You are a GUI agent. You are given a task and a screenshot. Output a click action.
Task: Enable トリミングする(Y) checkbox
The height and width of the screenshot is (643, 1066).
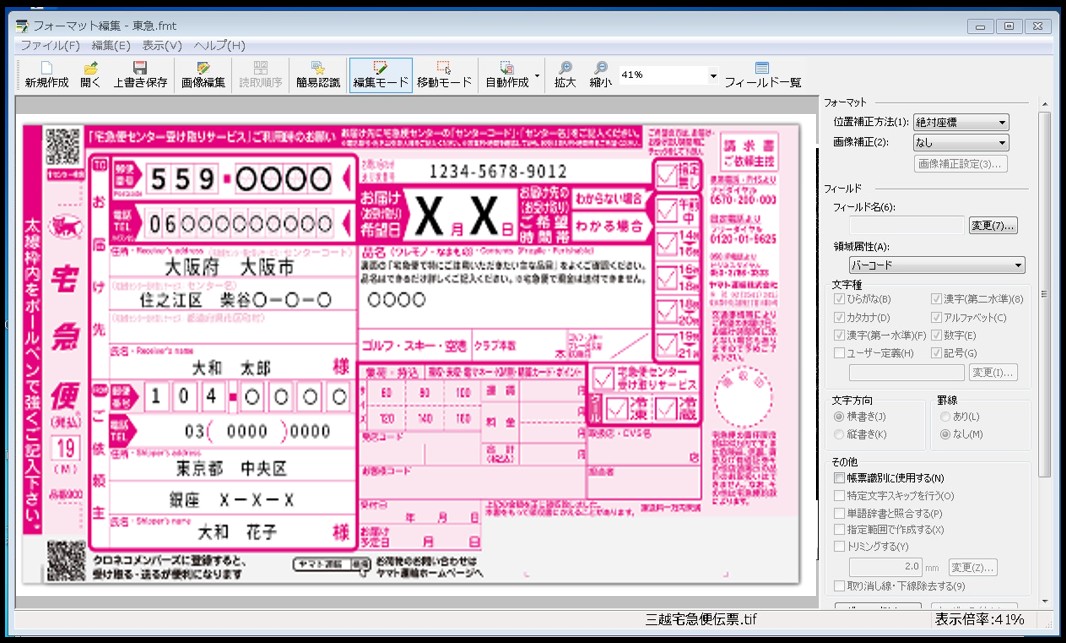pyautogui.click(x=840, y=546)
